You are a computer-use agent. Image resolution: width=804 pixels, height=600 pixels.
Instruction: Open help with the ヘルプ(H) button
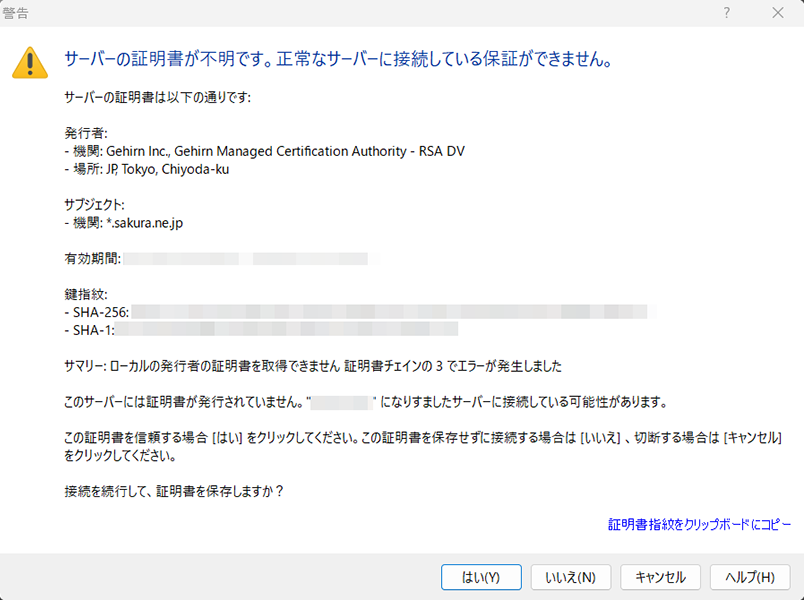coord(751,577)
